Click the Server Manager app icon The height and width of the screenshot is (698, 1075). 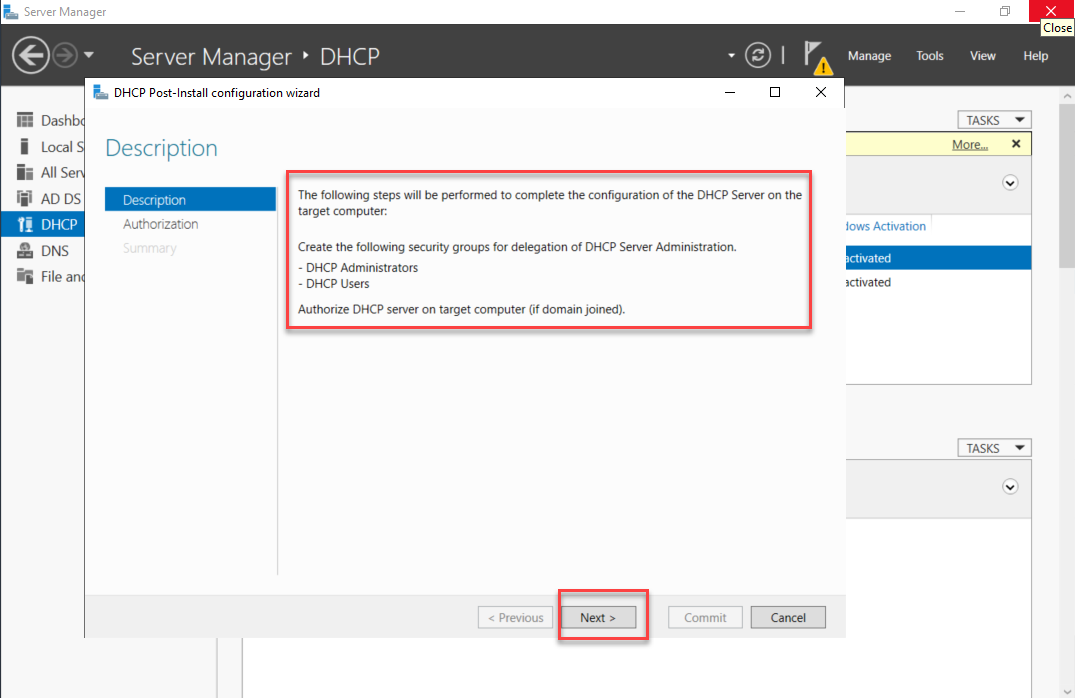point(10,12)
